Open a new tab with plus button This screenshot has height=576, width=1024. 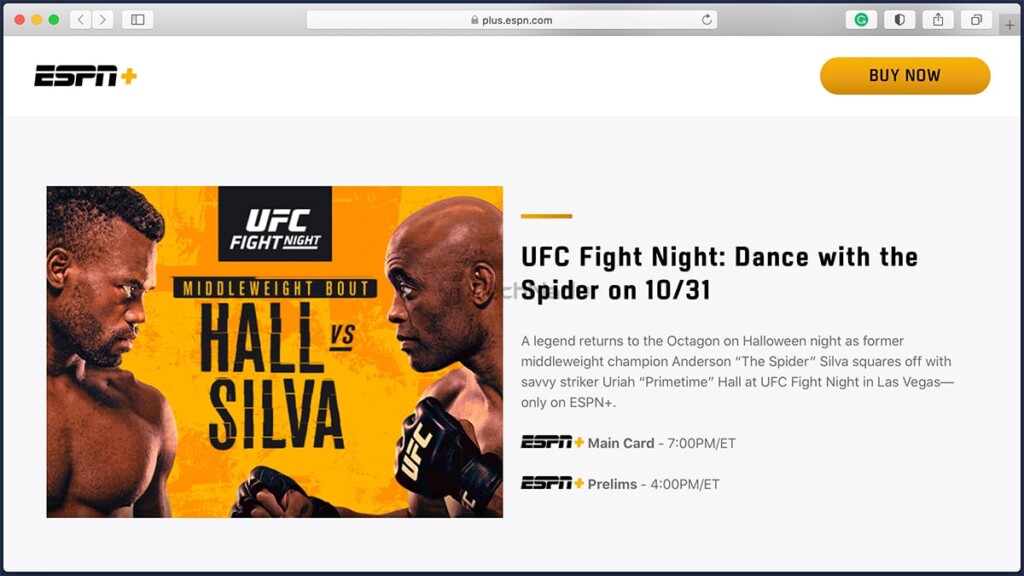coord(1010,25)
